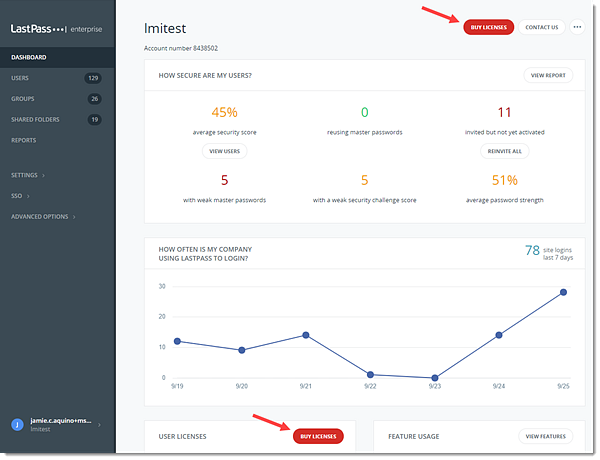Click the 78 site logins value
600x460 pixels.
pos(532,251)
